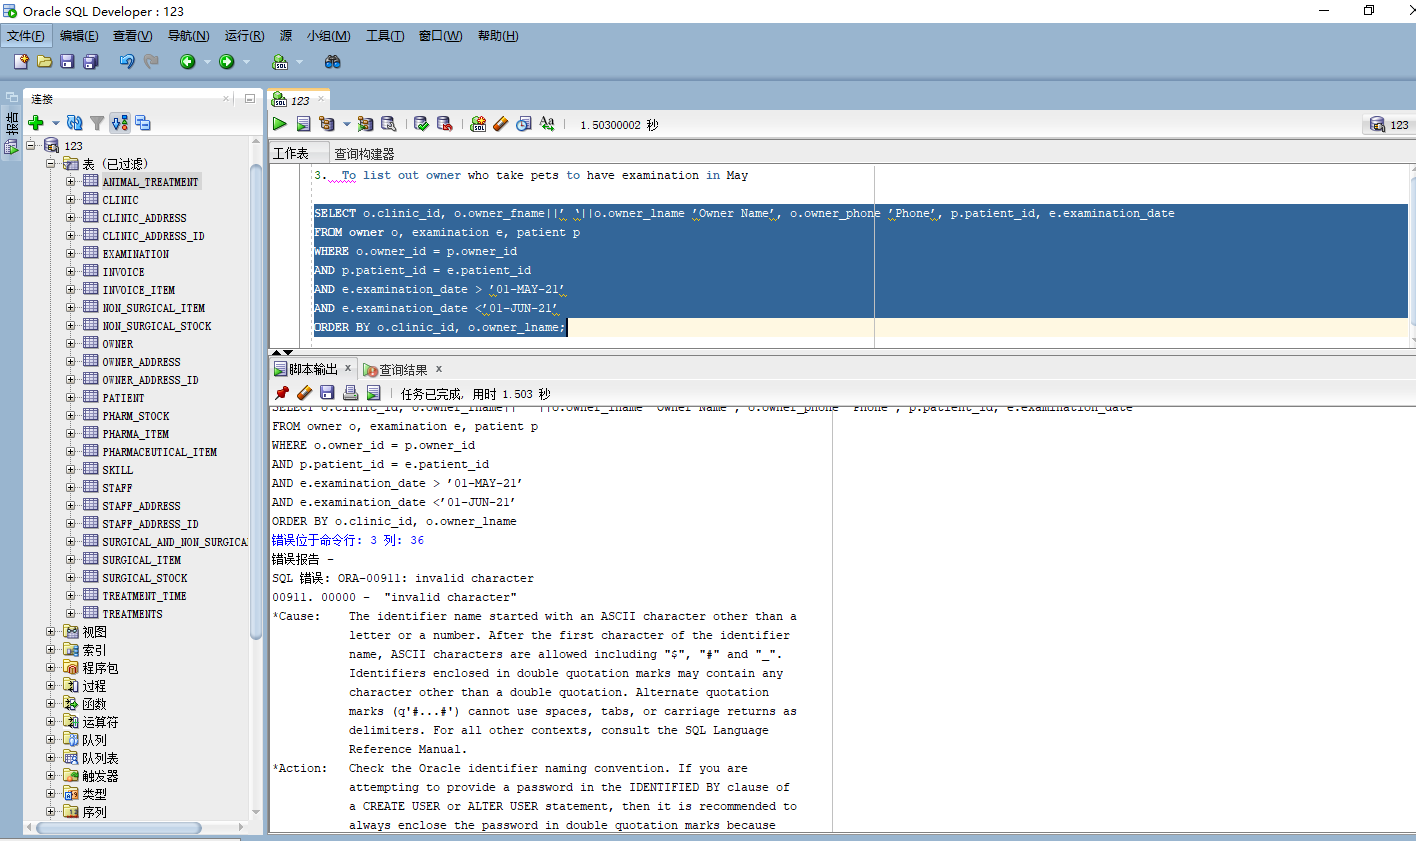Open dropdown arrow next to Explain Plan icon
The height and width of the screenshot is (841, 1416).
pos(347,124)
